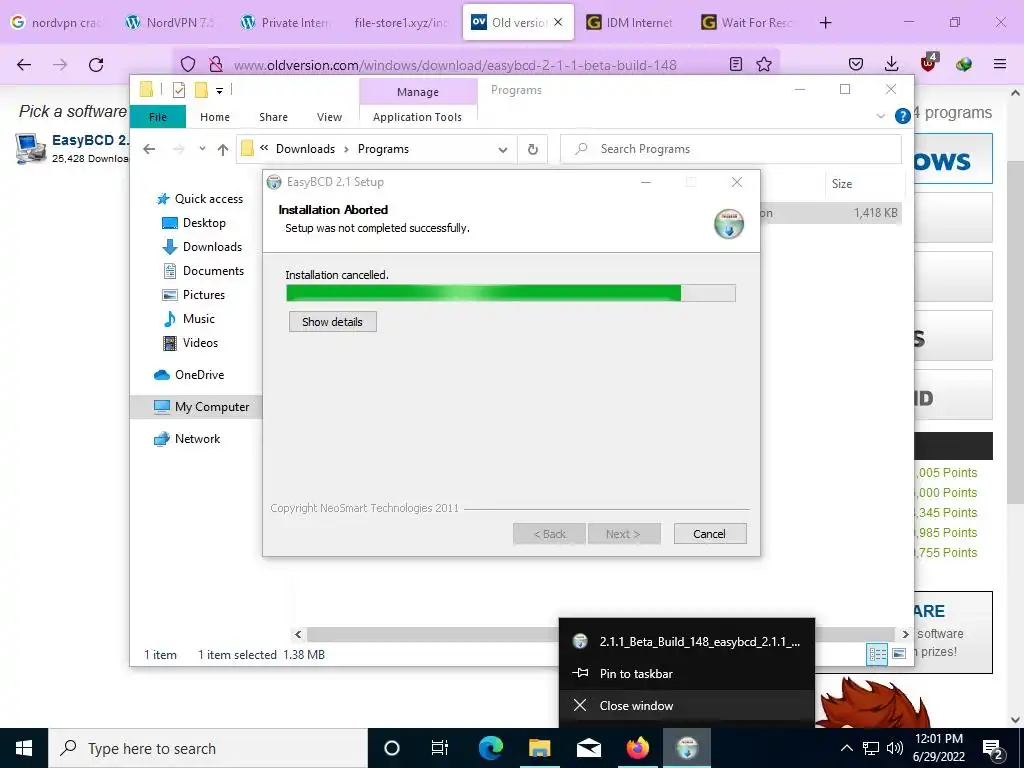The height and width of the screenshot is (768, 1024).
Task: Open Explorer help question mark
Action: [x=903, y=116]
